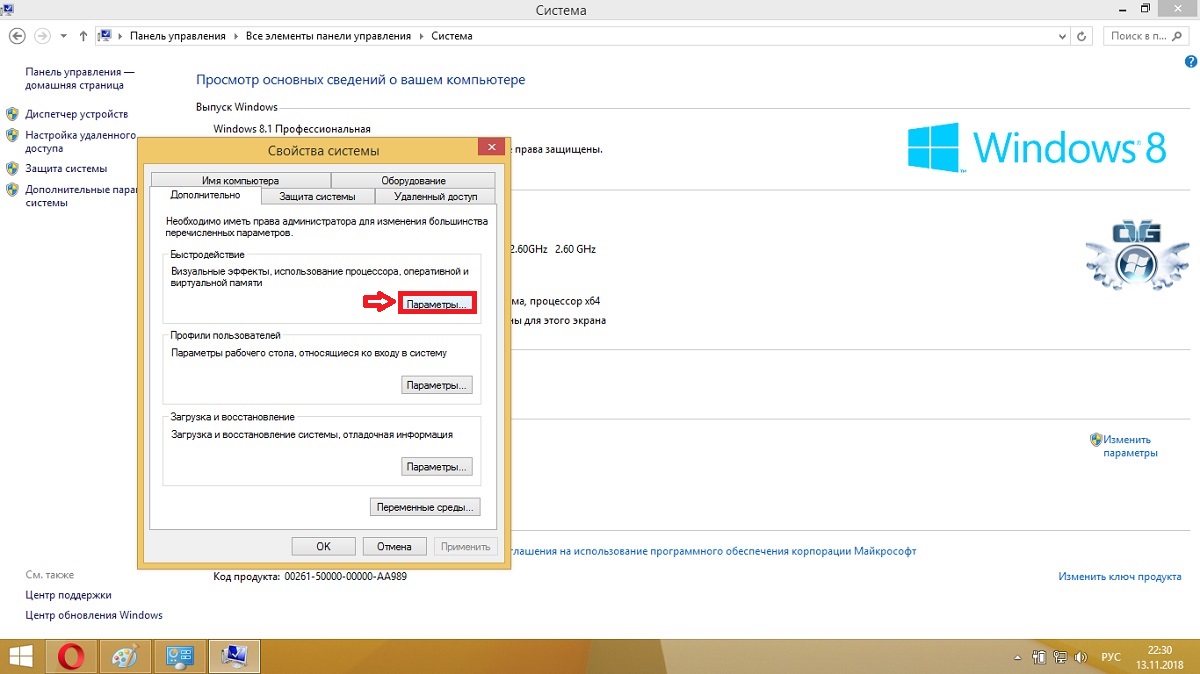This screenshot has height=674, width=1200.
Task: Click the computer icon in address bar
Action: click(105, 36)
